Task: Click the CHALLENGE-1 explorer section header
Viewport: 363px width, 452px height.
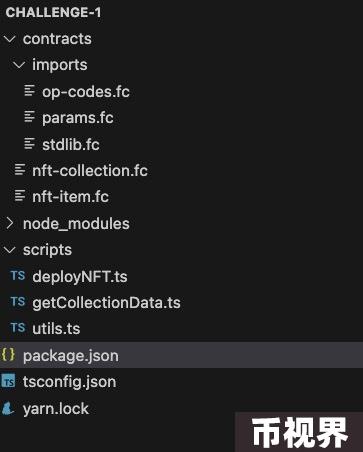Action: click(53, 12)
